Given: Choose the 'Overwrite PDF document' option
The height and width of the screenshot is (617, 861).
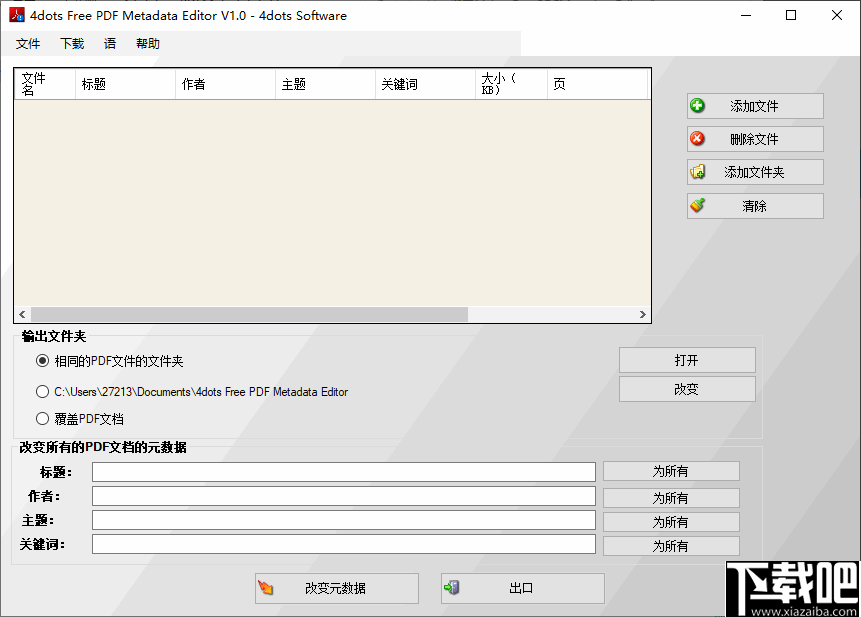Looking at the screenshot, I should click(42, 418).
